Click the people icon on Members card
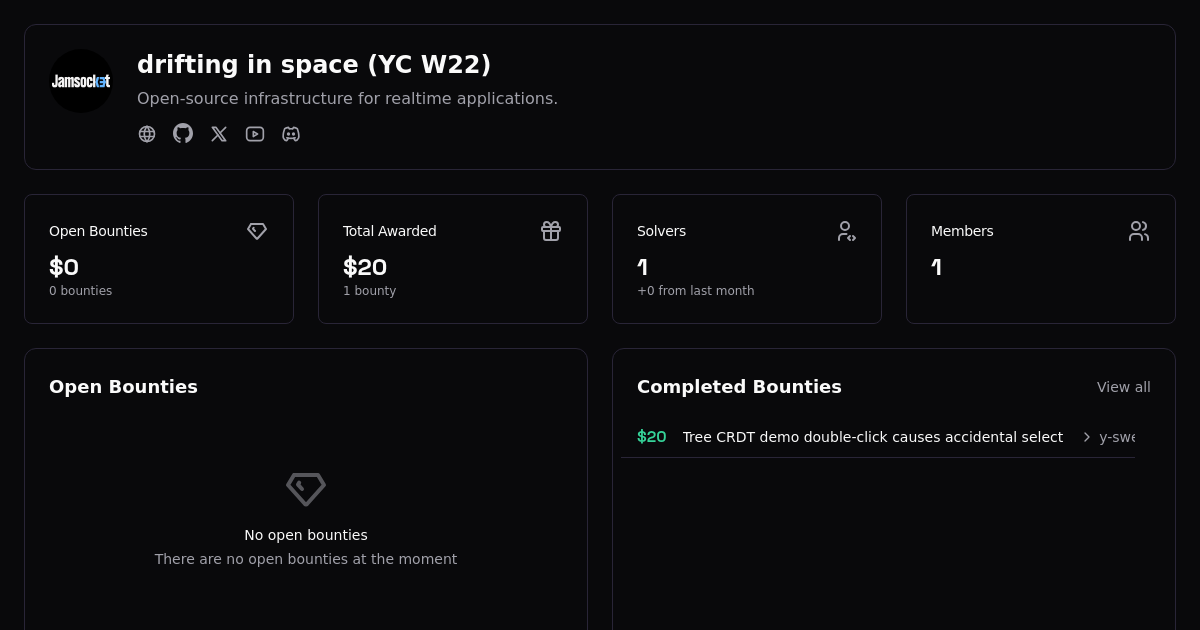Screen dimensions: 1200x630 pyautogui.click(x=1139, y=231)
